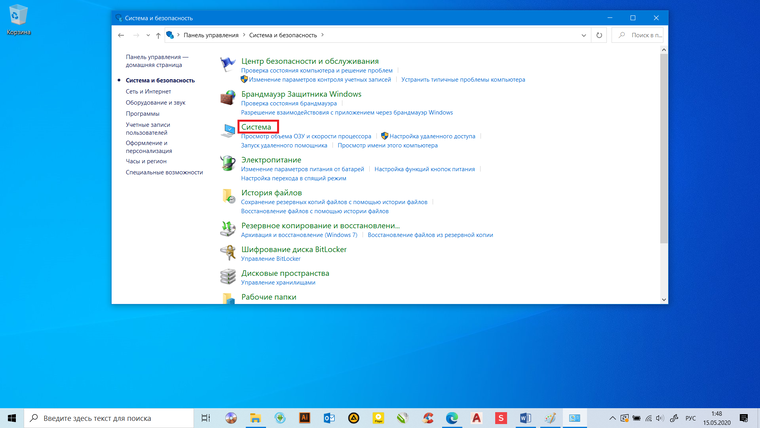Click the vertical scrollbar down arrow
The width and height of the screenshot is (760, 428).
pos(664,300)
